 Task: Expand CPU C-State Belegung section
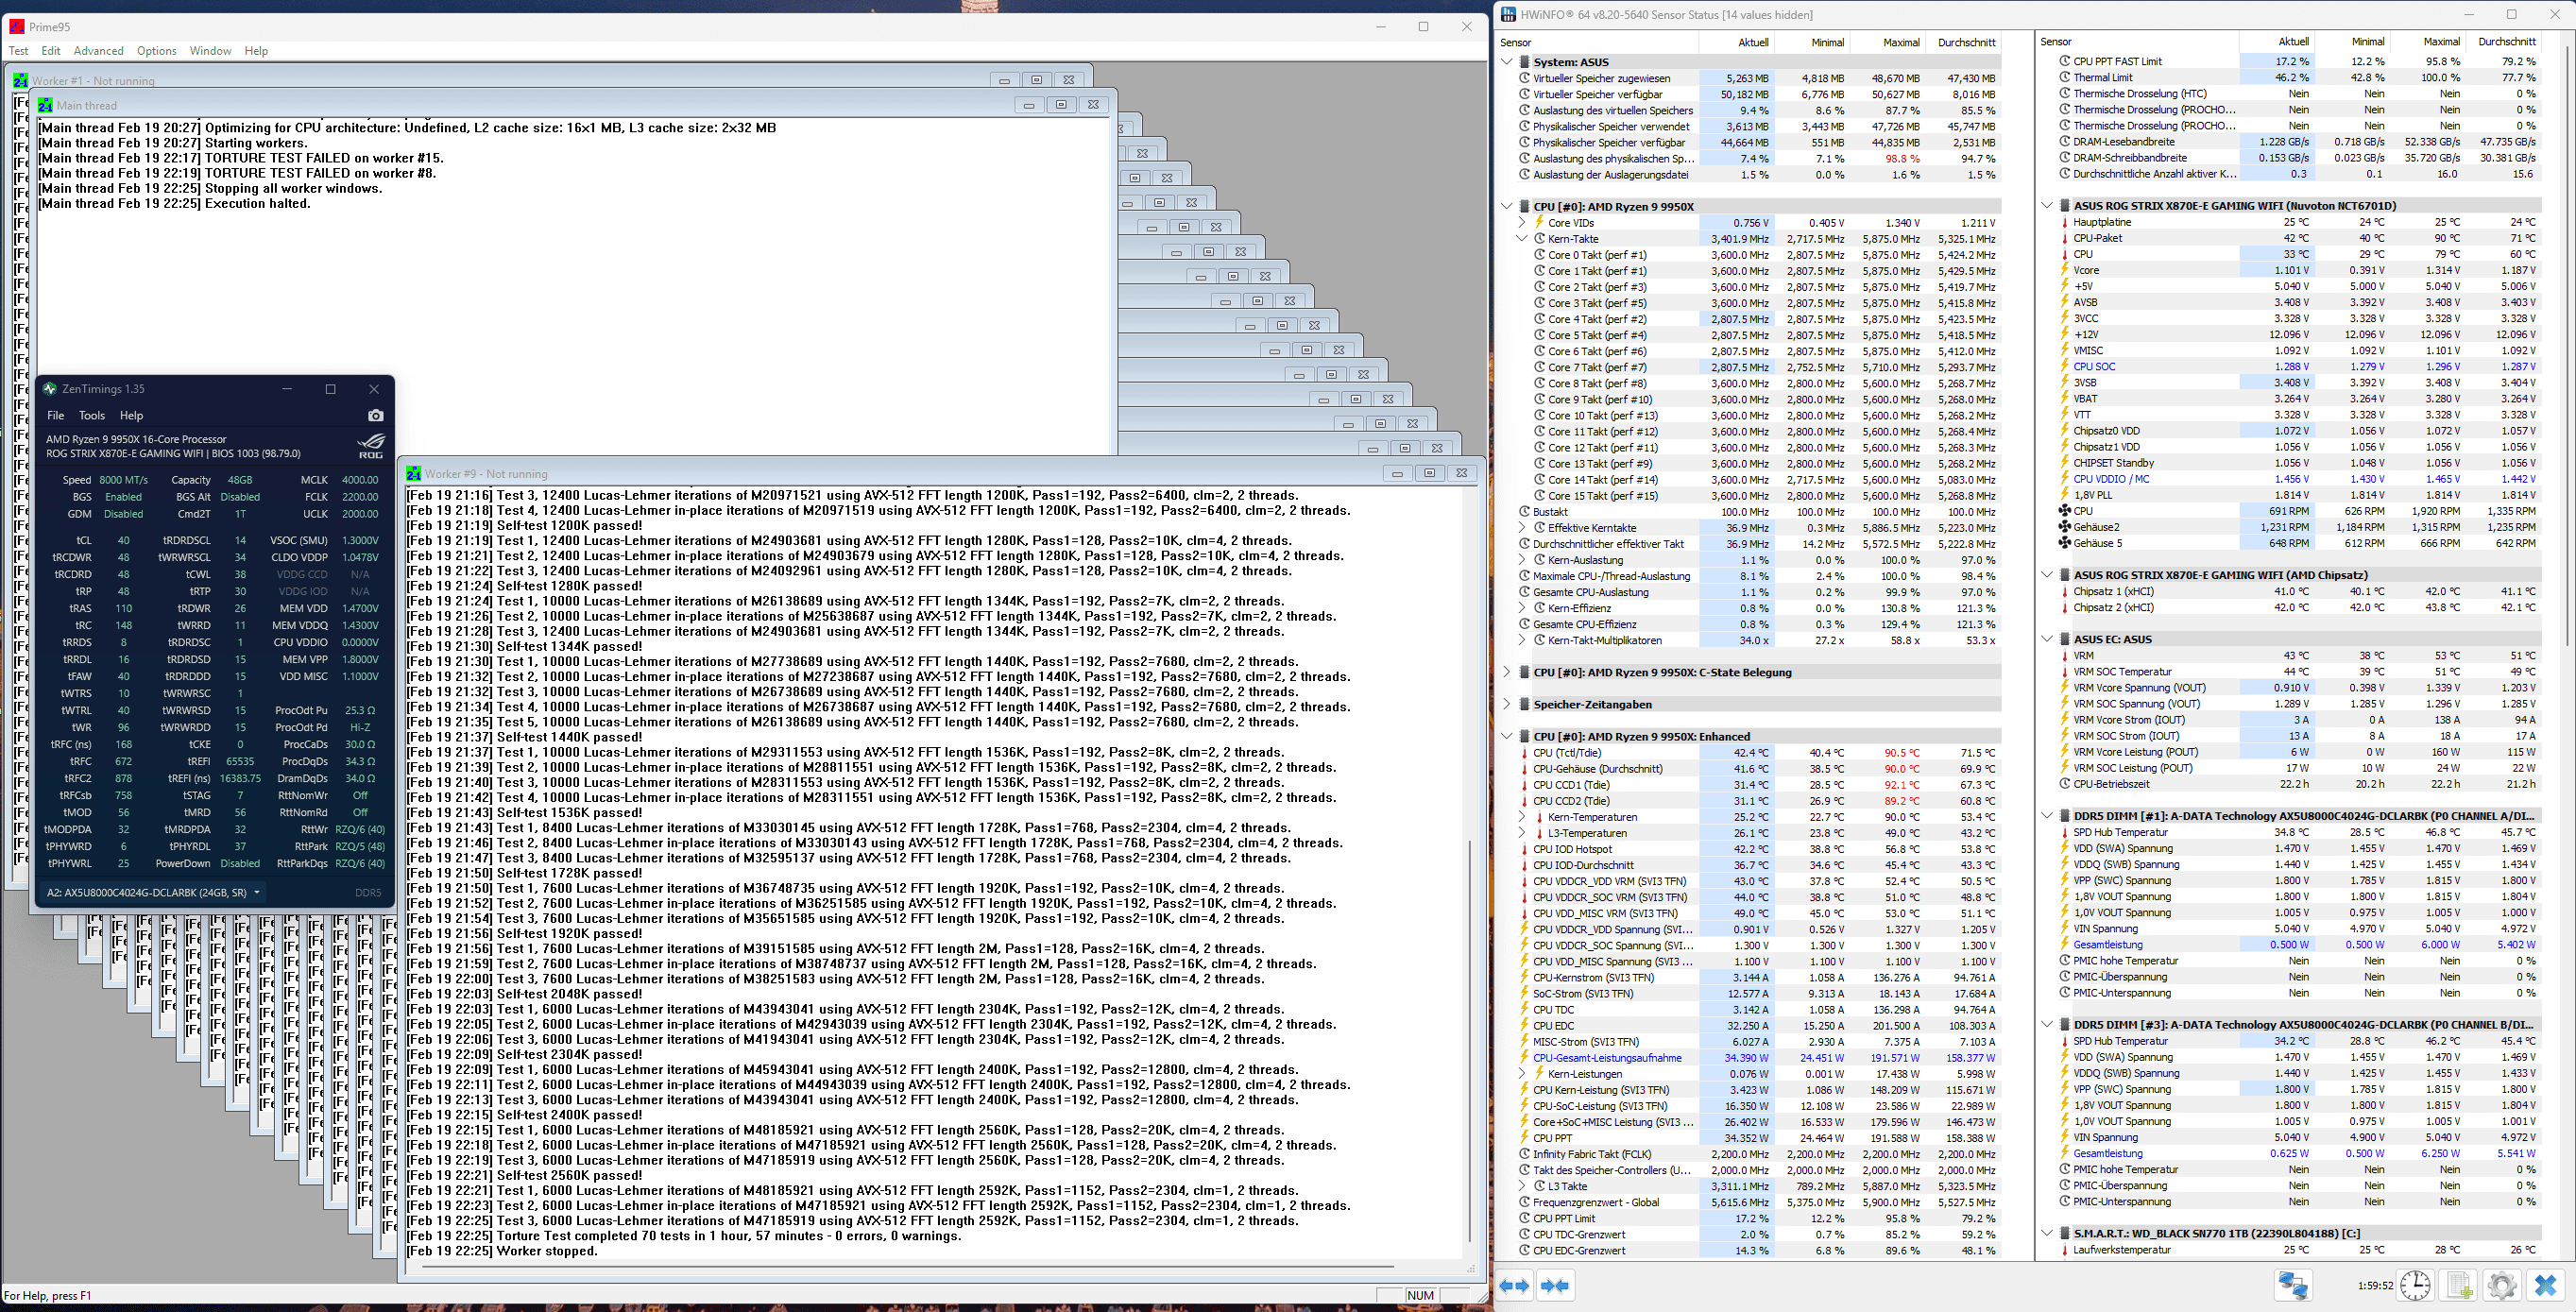1507,672
